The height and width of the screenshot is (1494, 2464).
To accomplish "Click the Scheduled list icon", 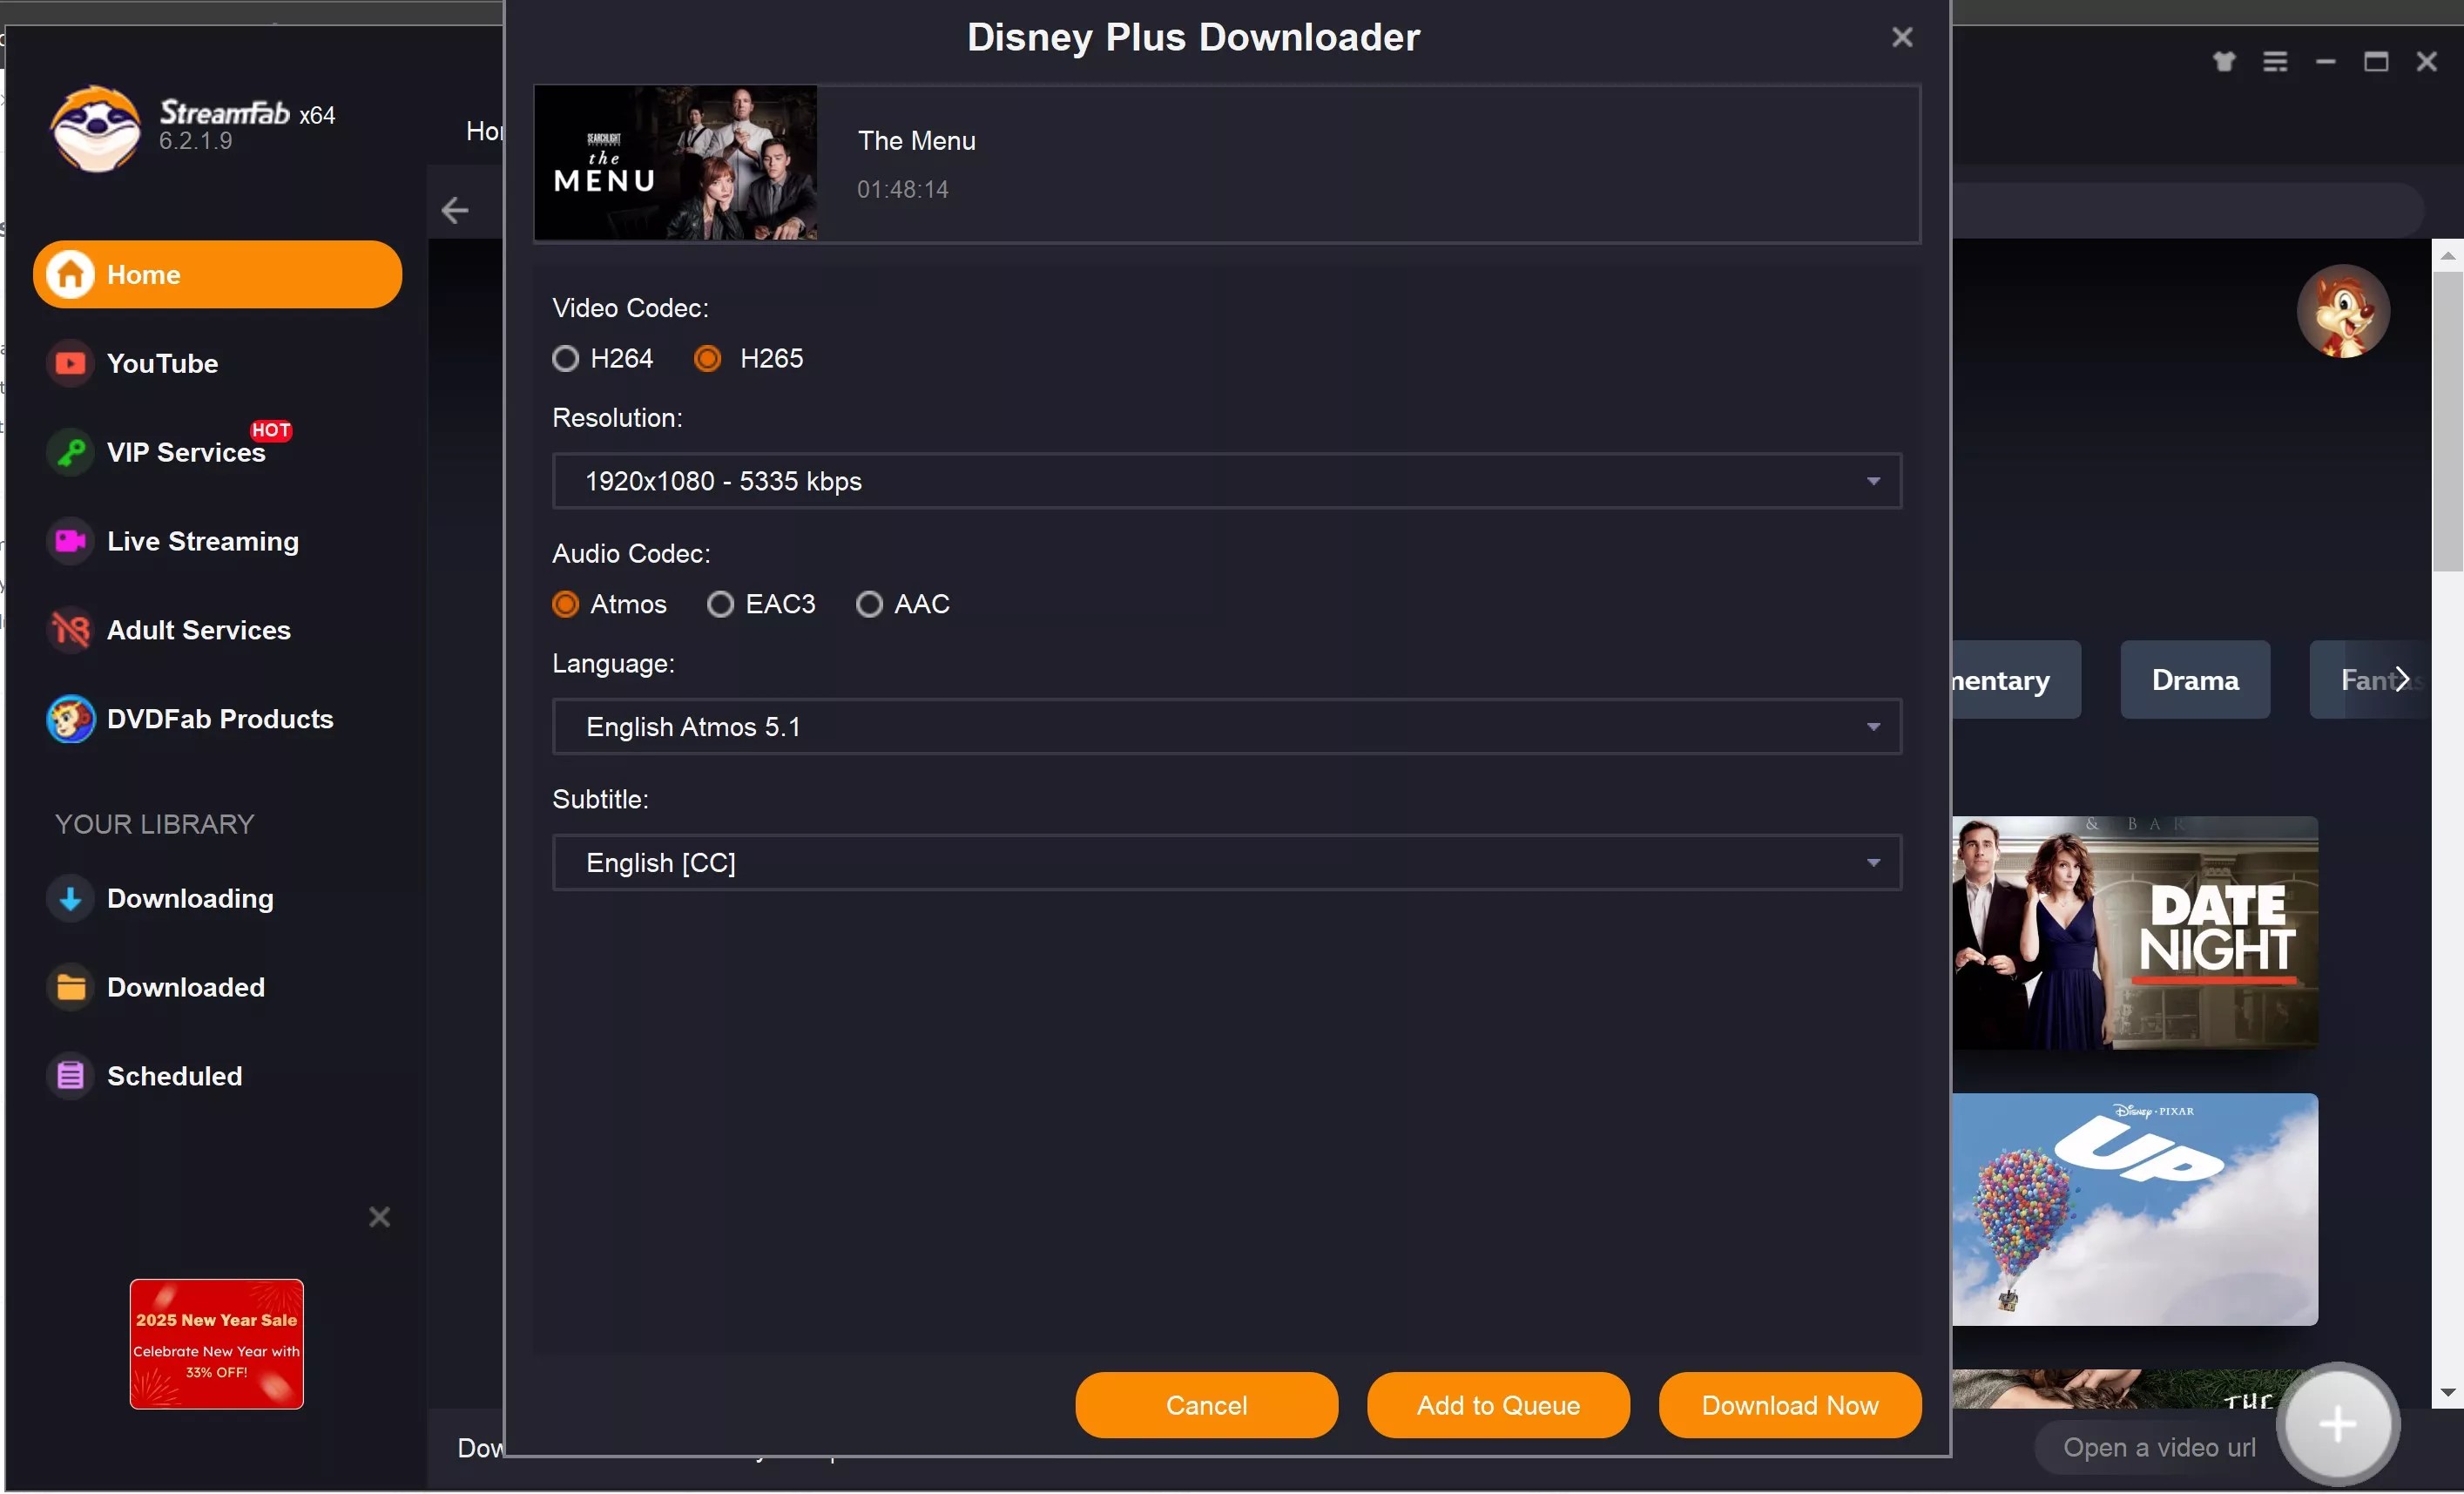I will 70,1076.
